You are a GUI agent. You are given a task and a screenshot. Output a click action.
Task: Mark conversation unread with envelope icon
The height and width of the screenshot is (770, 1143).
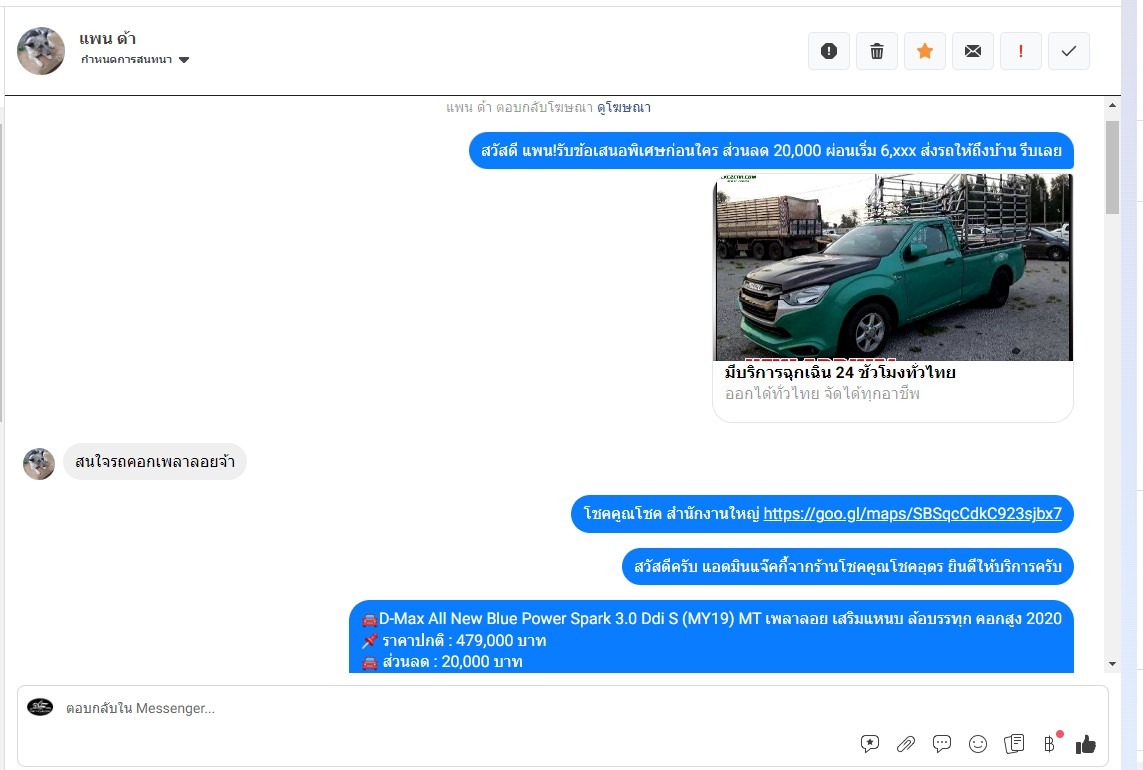point(973,51)
